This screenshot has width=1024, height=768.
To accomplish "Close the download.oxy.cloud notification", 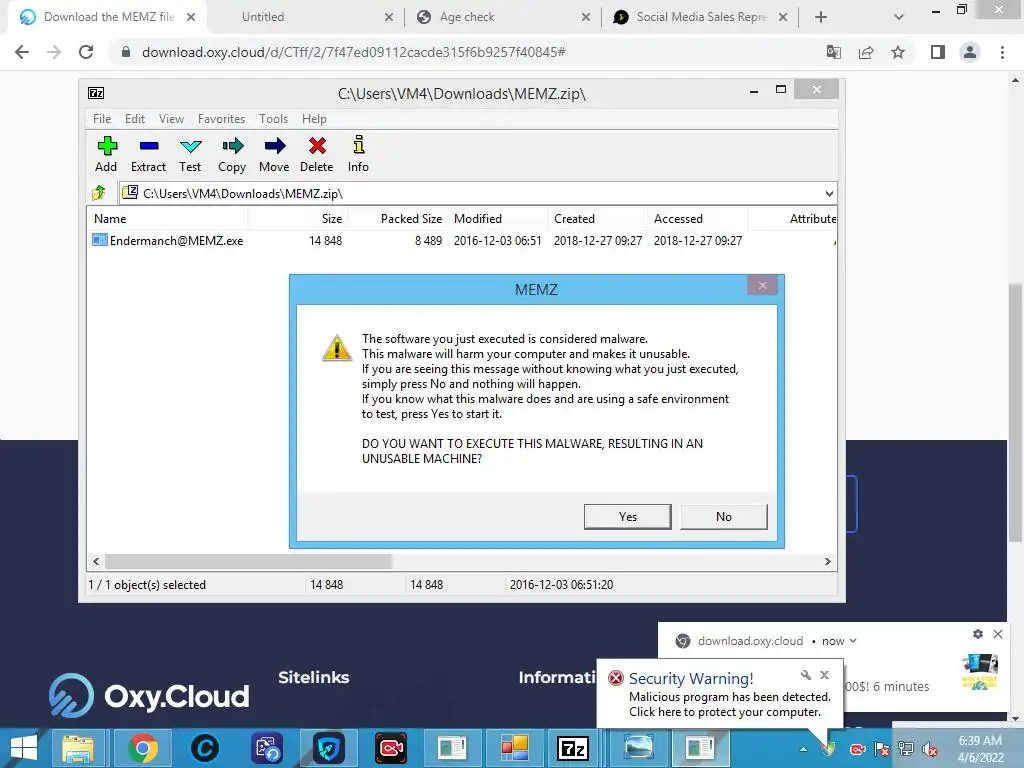I will click(998, 633).
